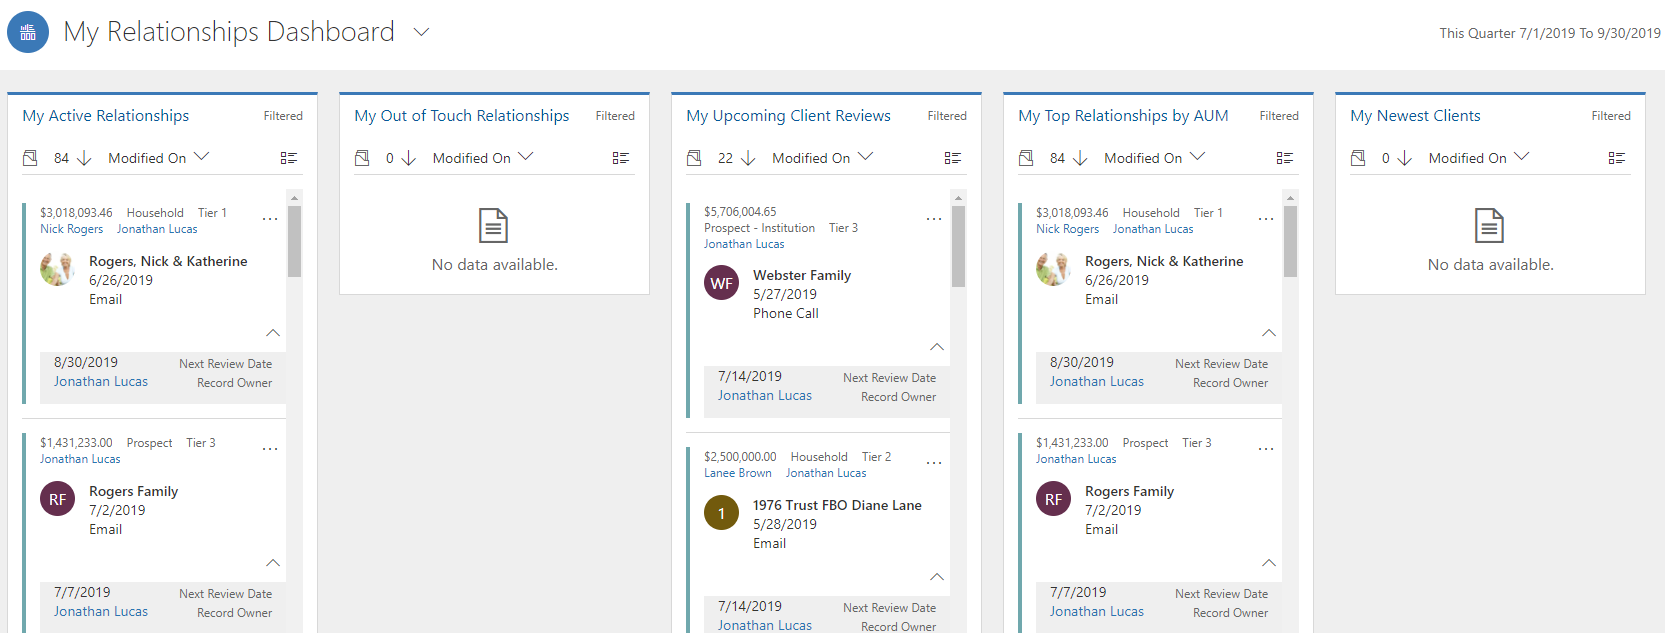Click view options icon in Out of Touch Relationships
The height and width of the screenshot is (633, 1665).
tap(621, 158)
